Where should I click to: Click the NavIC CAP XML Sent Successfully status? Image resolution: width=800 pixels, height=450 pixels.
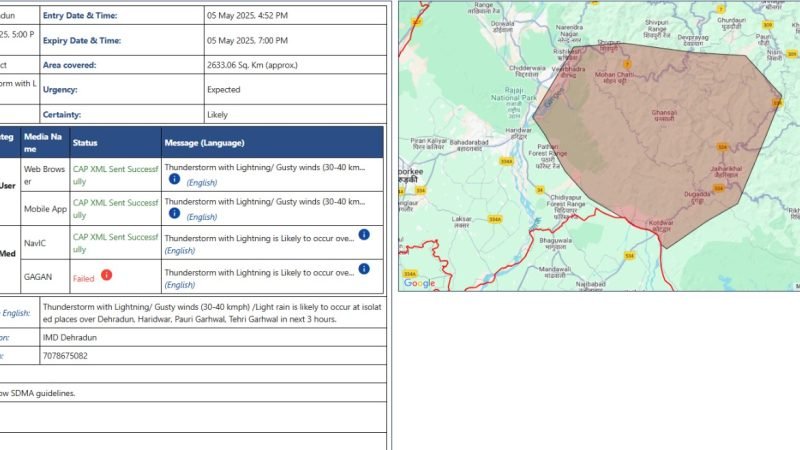click(115, 243)
